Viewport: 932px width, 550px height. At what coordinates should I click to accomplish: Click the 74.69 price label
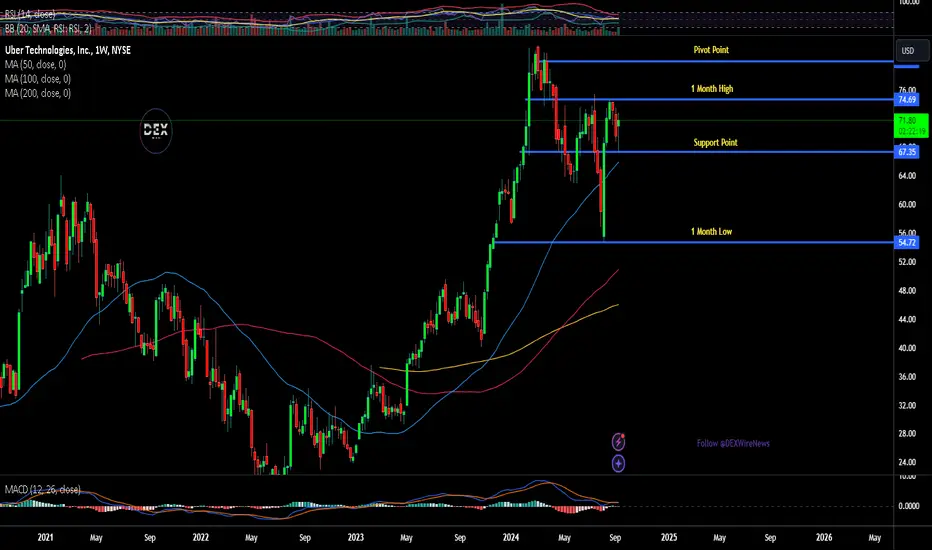click(906, 99)
